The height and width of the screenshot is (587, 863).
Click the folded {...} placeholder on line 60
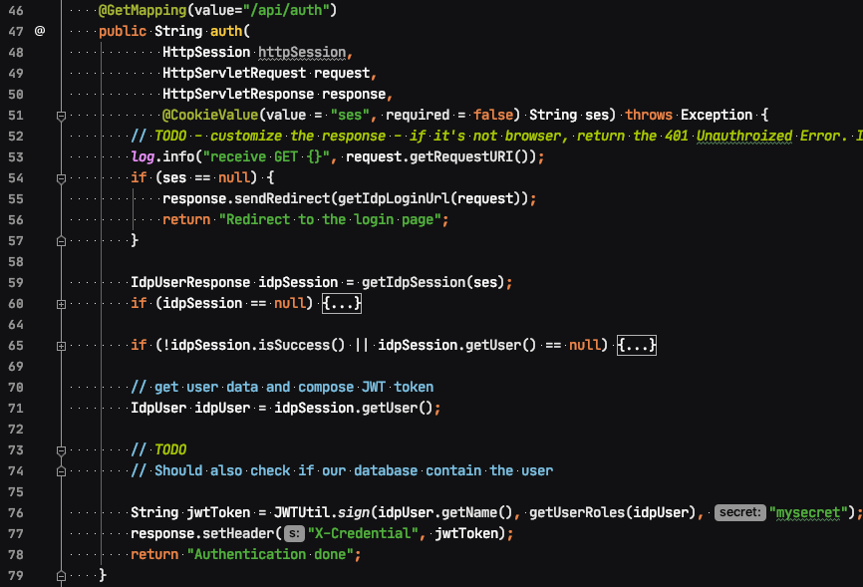[x=340, y=303]
